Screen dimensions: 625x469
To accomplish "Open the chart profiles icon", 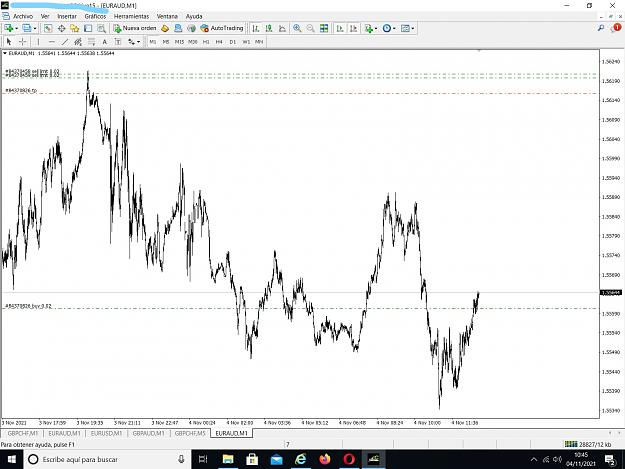I will point(26,28).
